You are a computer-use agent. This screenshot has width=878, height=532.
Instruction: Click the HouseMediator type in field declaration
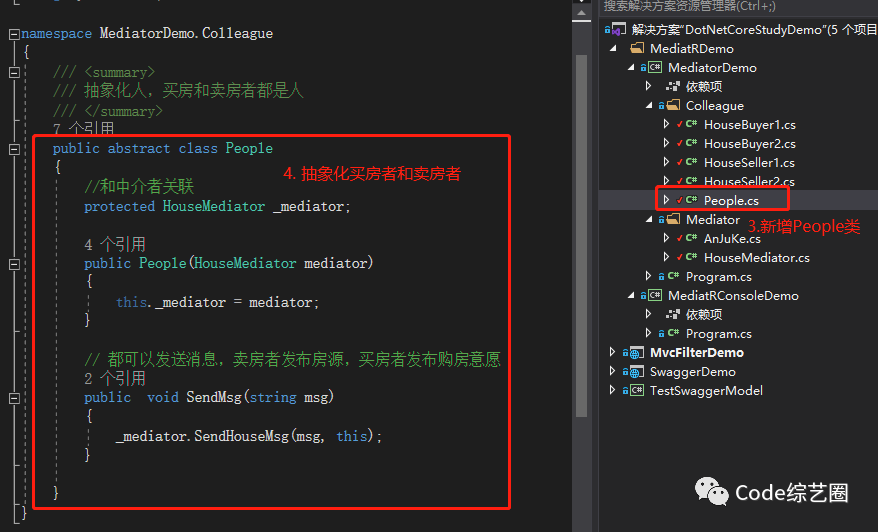[x=214, y=207]
